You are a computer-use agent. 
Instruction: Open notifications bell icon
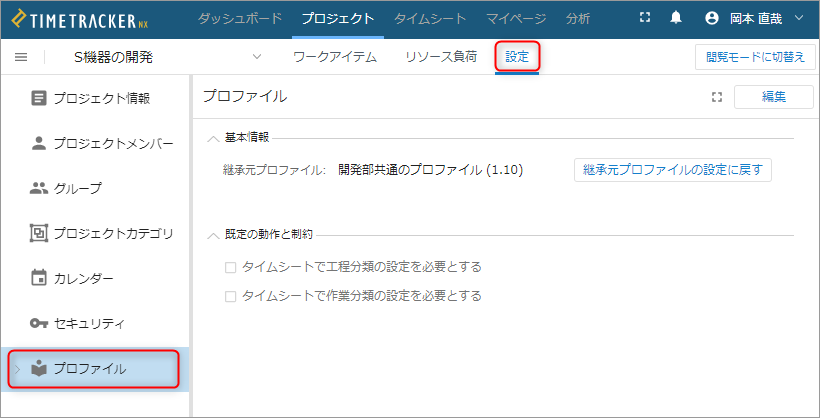click(x=676, y=18)
